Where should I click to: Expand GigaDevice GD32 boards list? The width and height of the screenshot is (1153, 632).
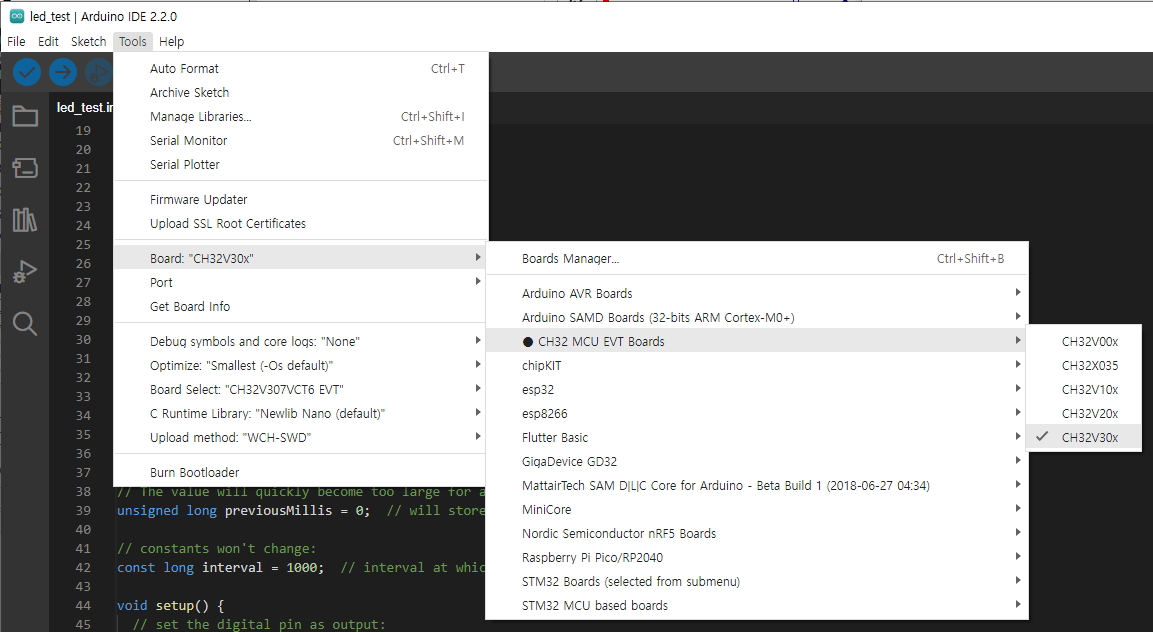pos(757,461)
